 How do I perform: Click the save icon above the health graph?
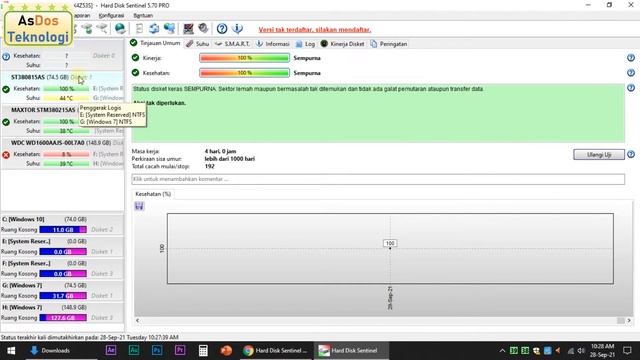coord(139,206)
